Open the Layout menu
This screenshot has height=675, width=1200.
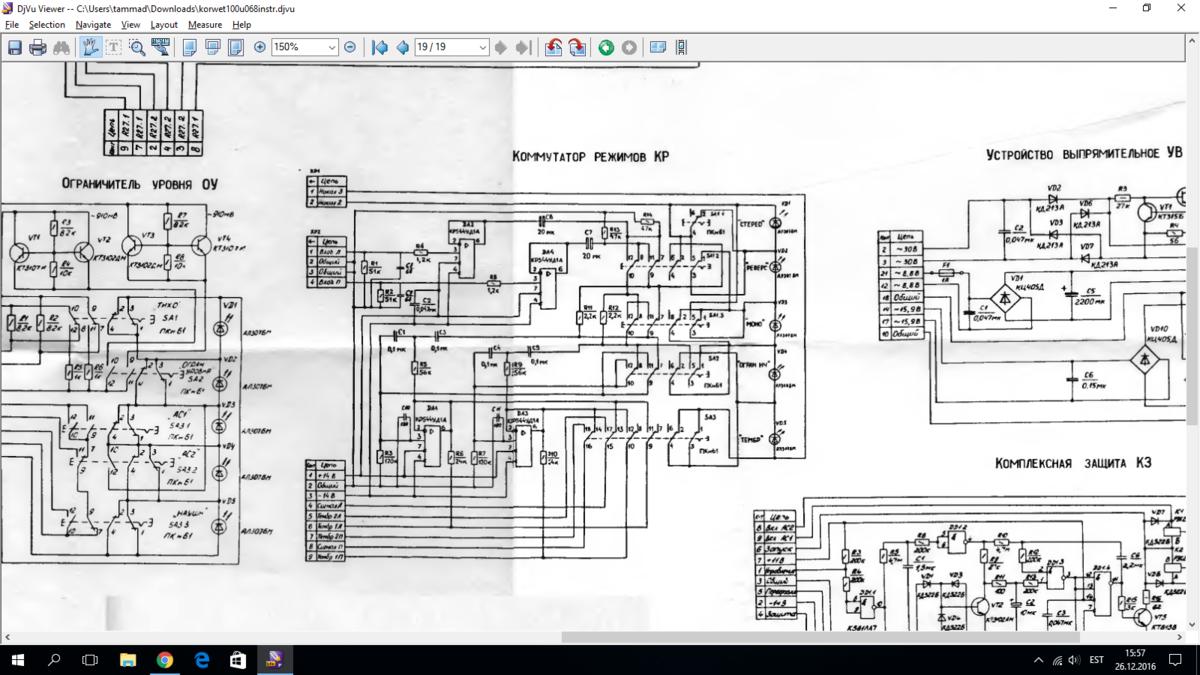pyautogui.click(x=164, y=24)
